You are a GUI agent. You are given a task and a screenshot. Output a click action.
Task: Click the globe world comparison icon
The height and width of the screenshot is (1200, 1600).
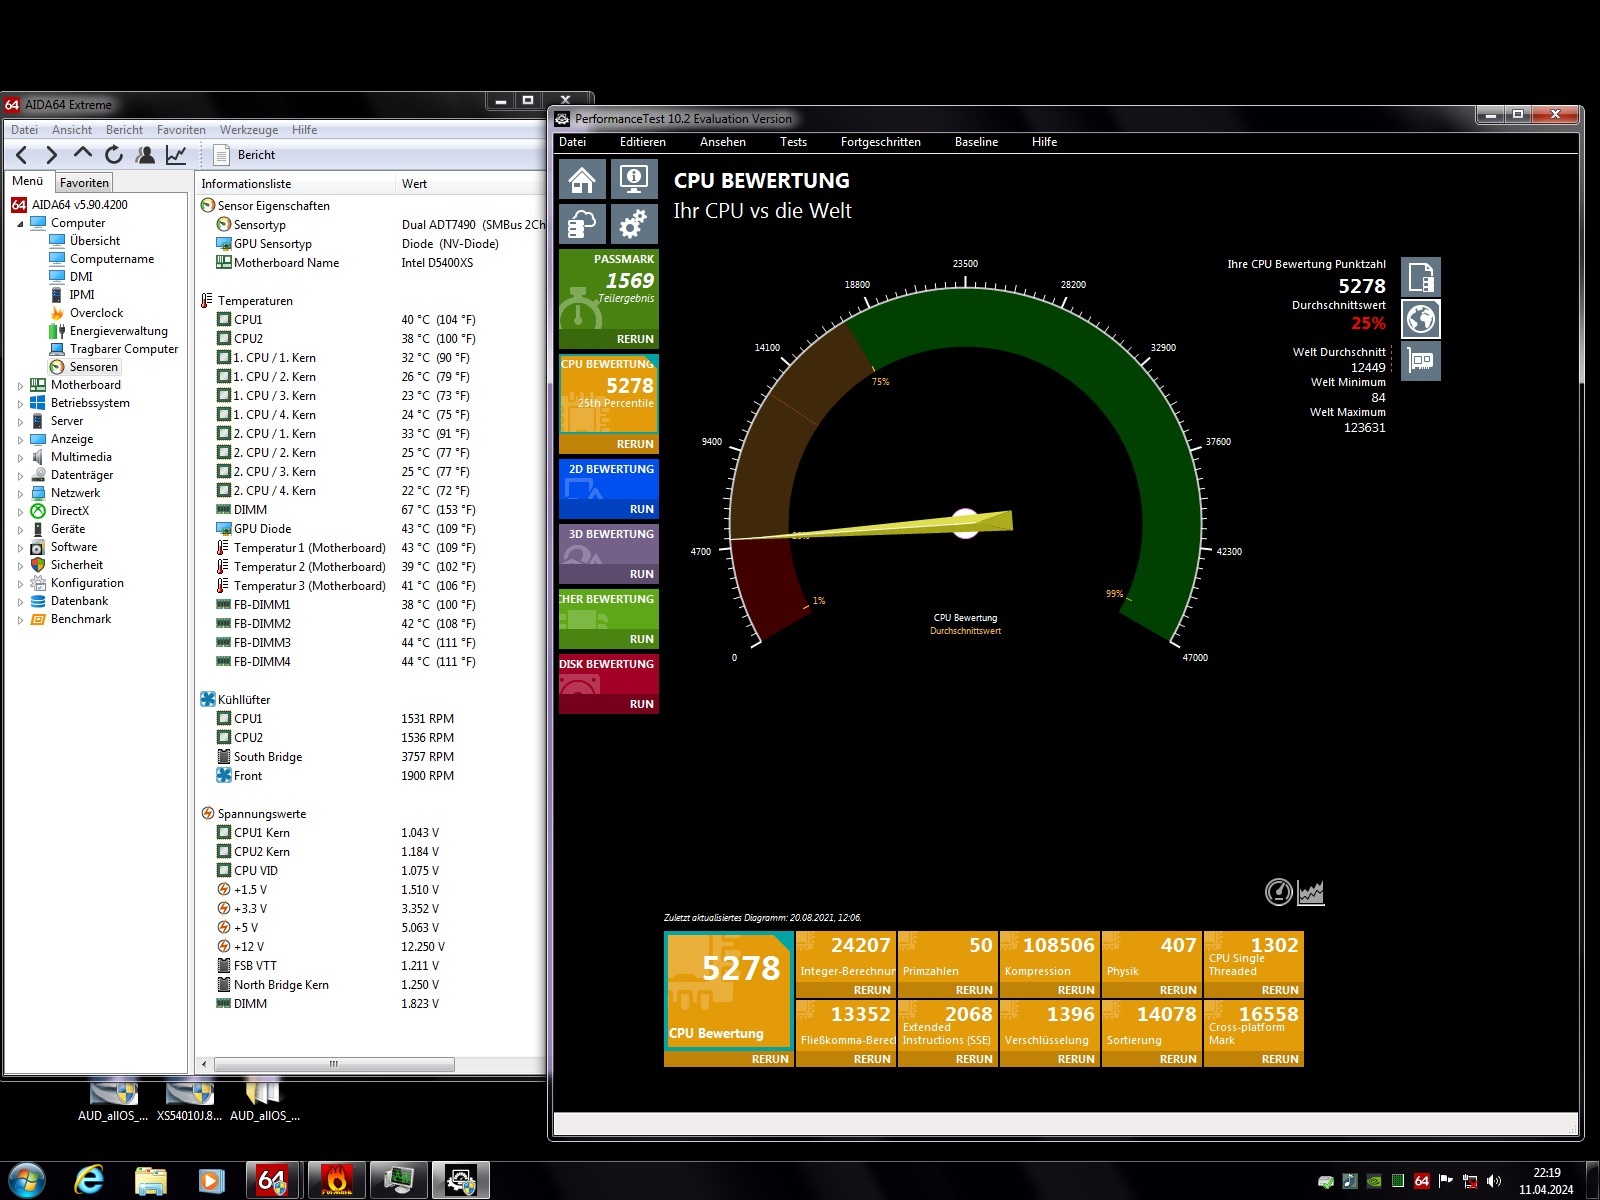point(1421,319)
